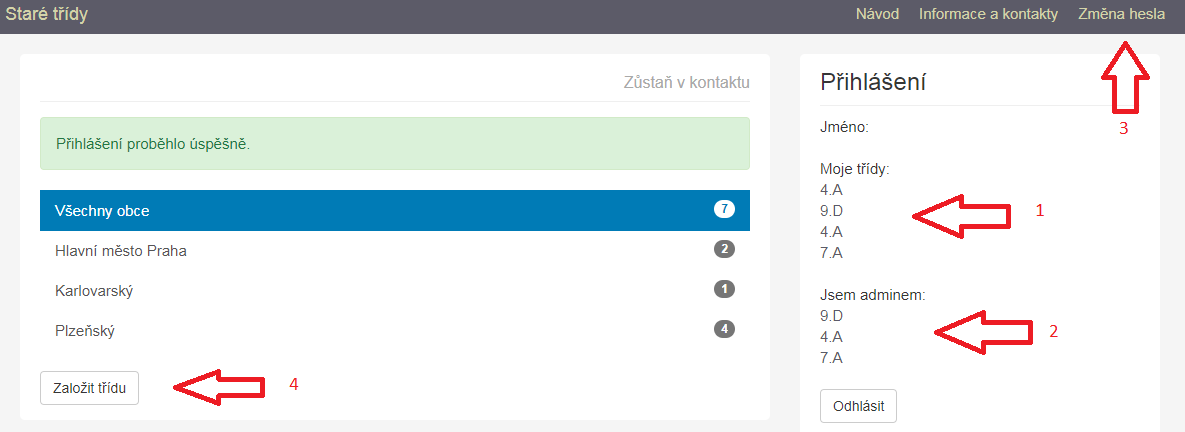Open the Návod menu item
The width and height of the screenshot is (1185, 432).
877,14
